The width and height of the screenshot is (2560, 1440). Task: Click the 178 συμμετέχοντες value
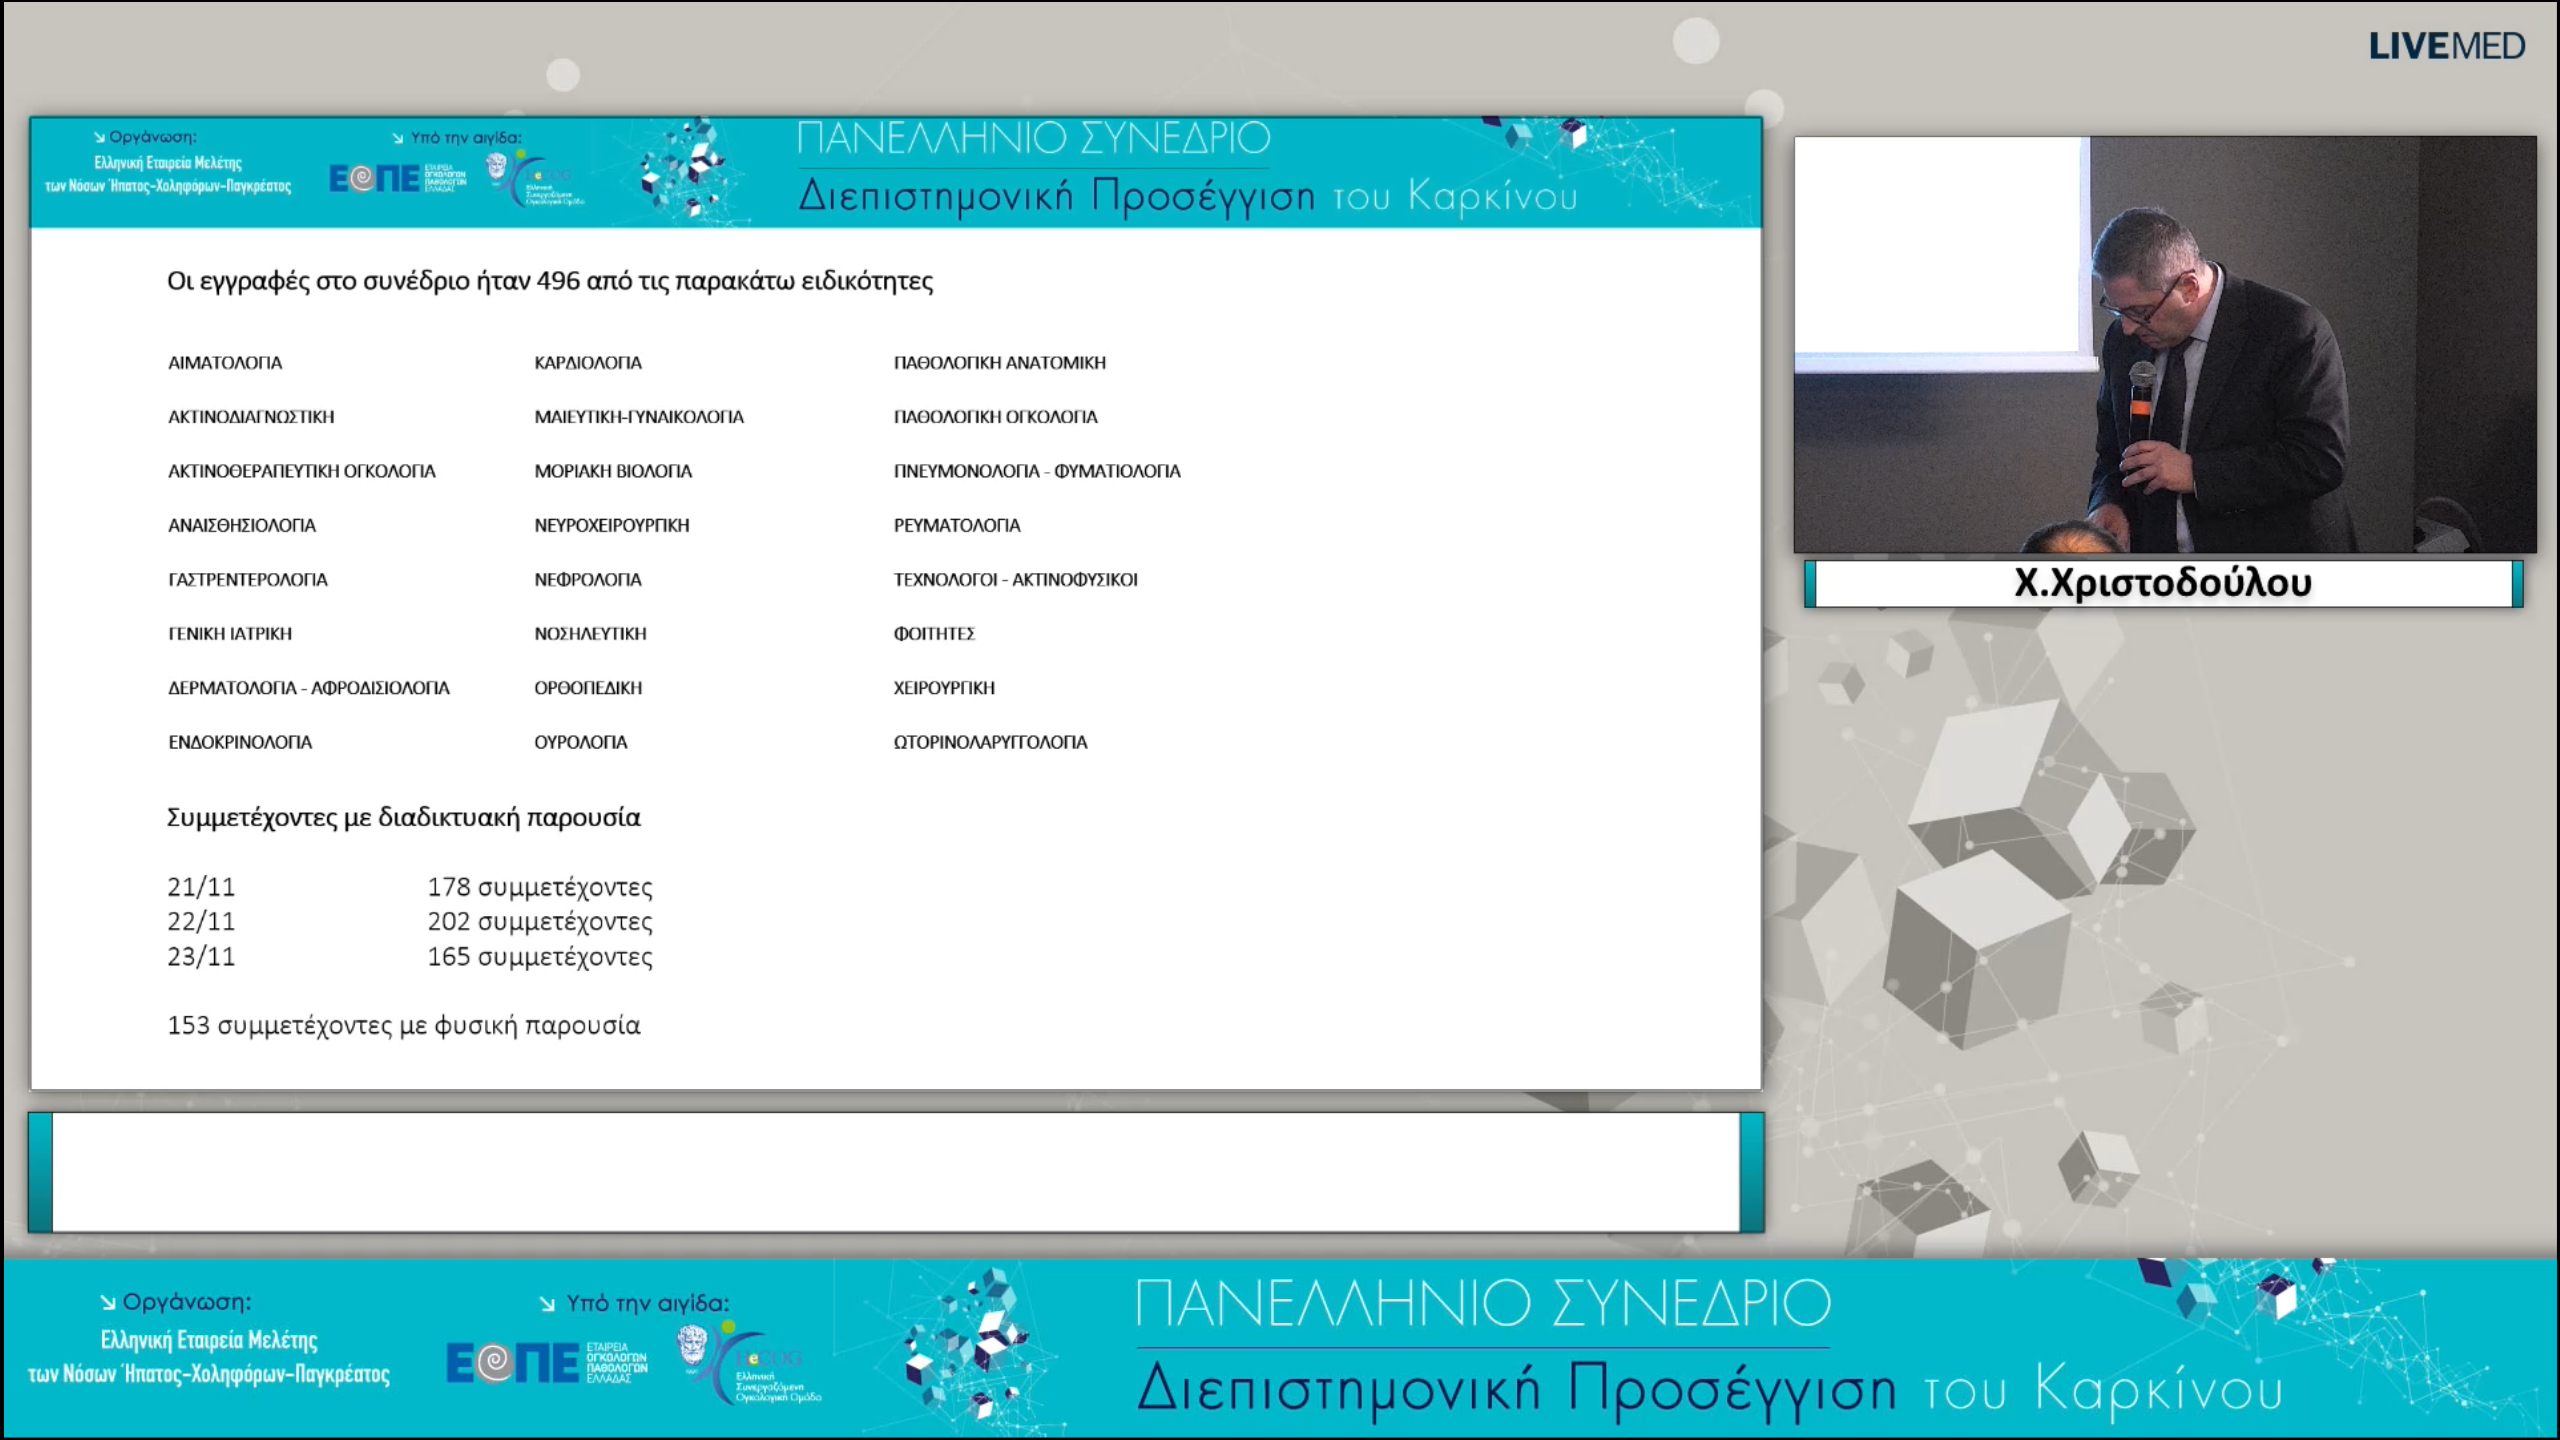540,887
